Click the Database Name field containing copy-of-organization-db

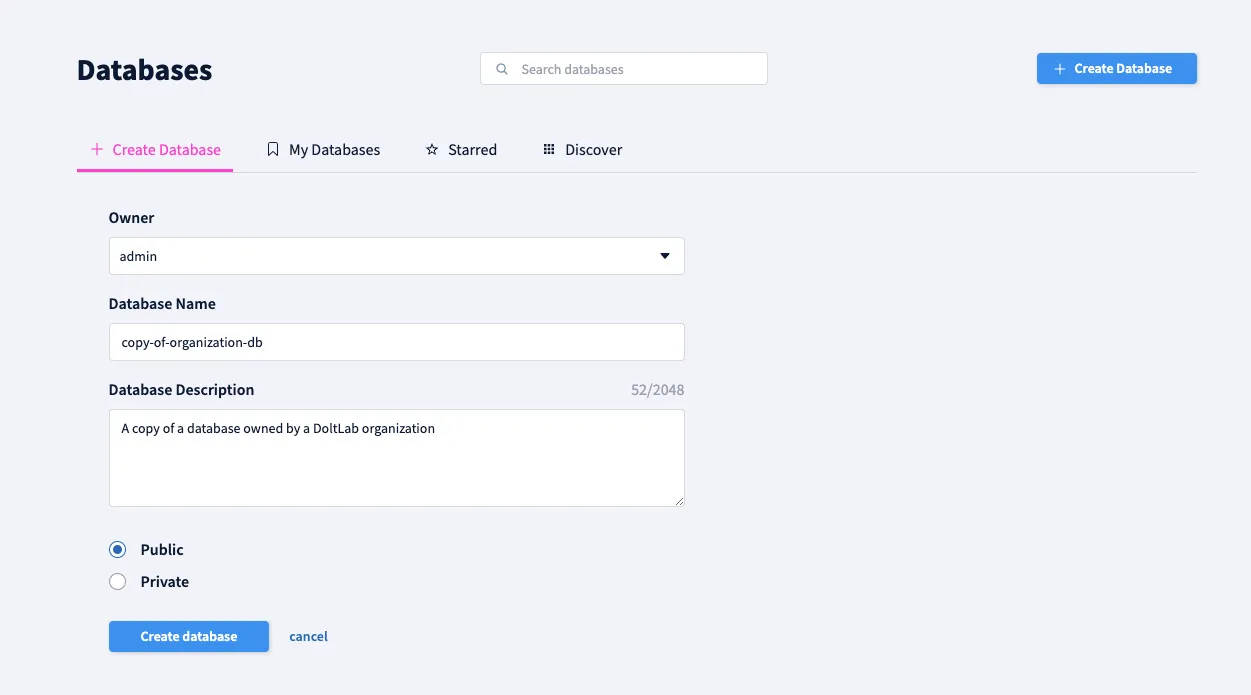[x=396, y=341]
